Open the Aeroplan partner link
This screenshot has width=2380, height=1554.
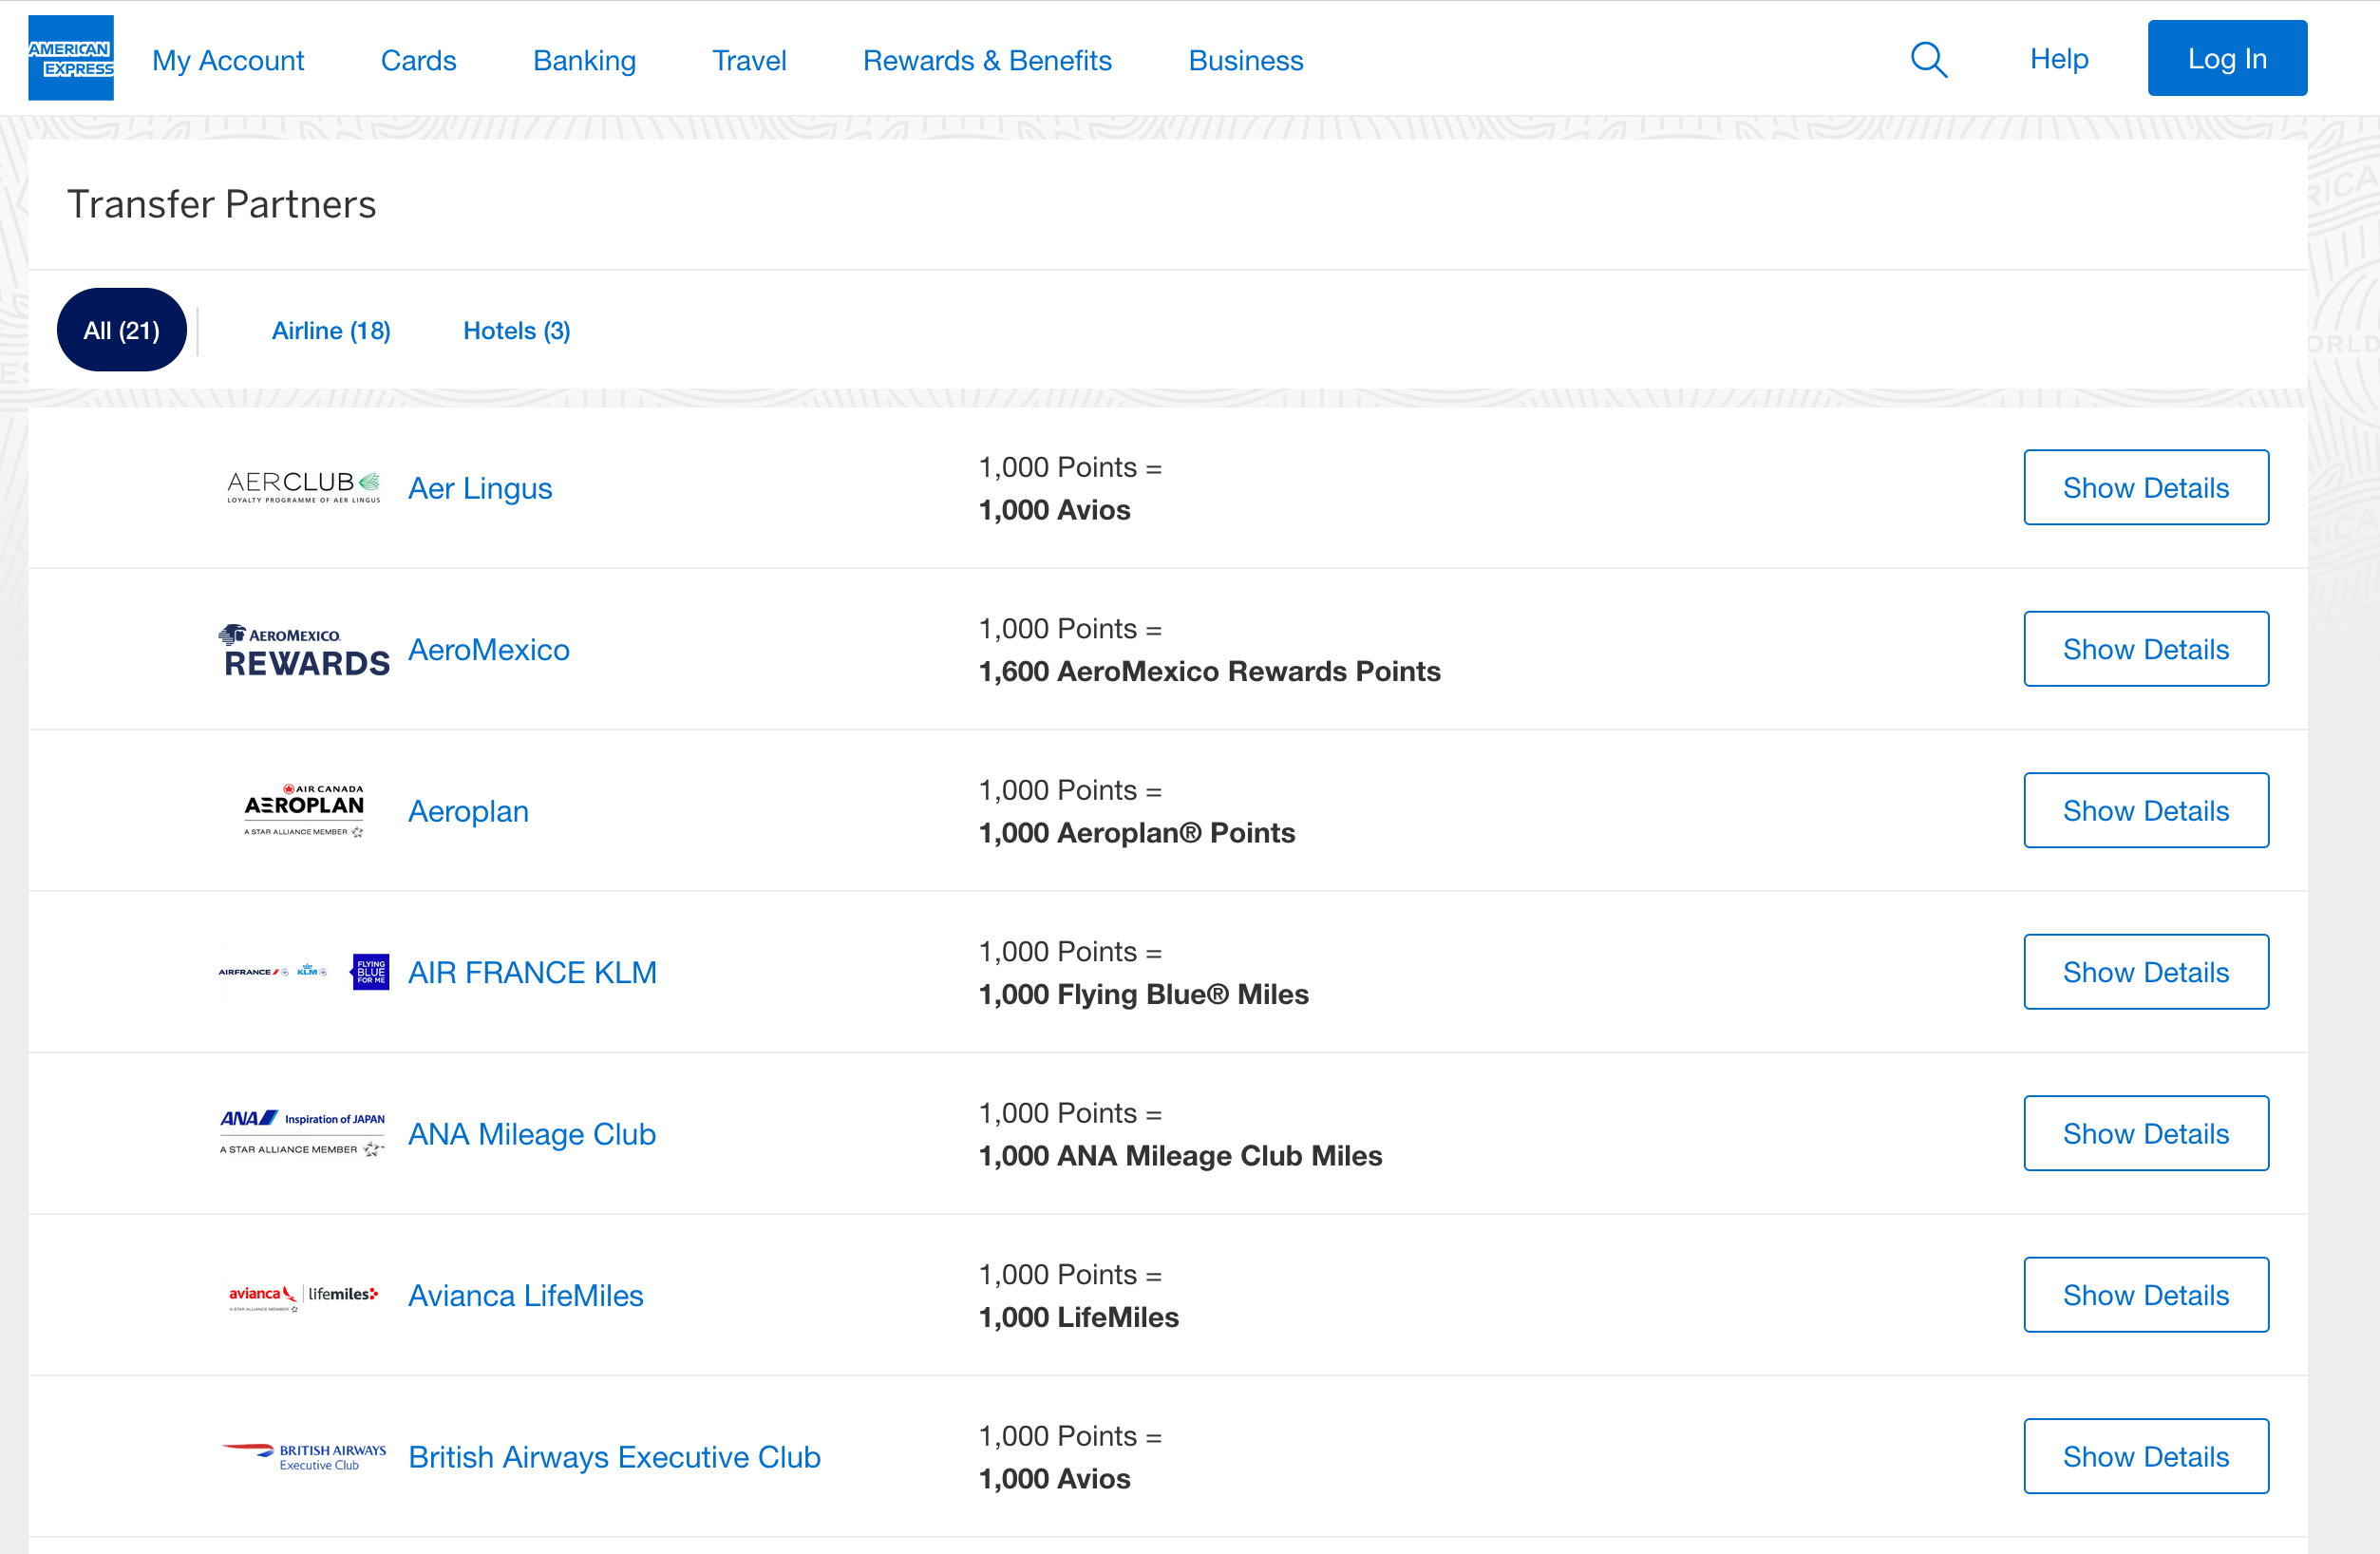pos(468,811)
